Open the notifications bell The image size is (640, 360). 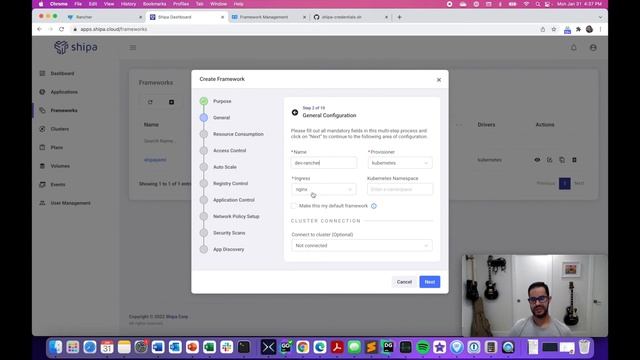point(573,48)
